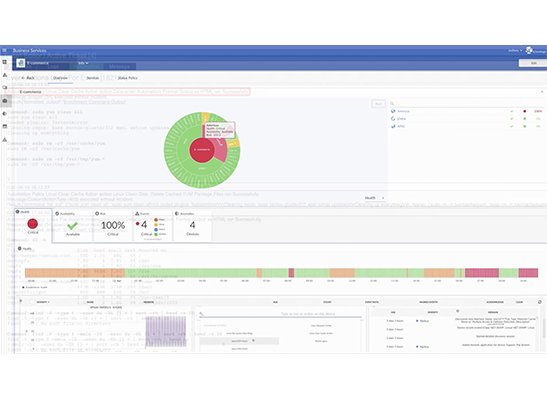
Task: Click the search magnifier above region list
Action: tap(392, 104)
